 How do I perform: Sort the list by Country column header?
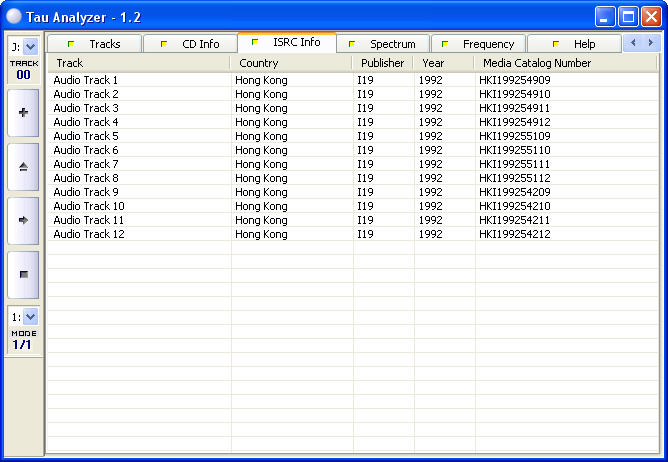tap(291, 63)
